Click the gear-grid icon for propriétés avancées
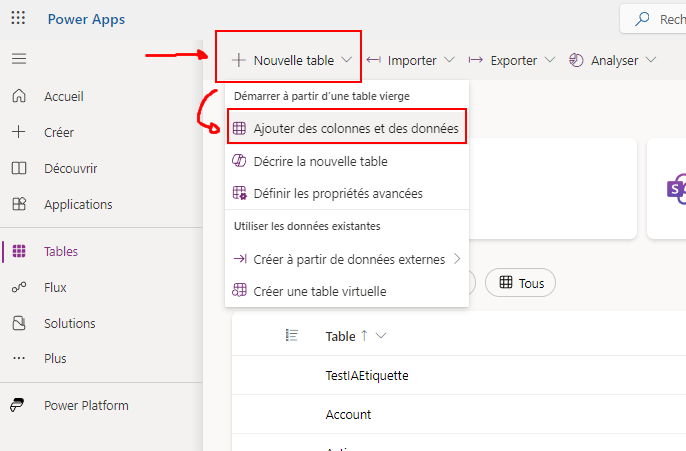686x451 pixels. [x=239, y=193]
